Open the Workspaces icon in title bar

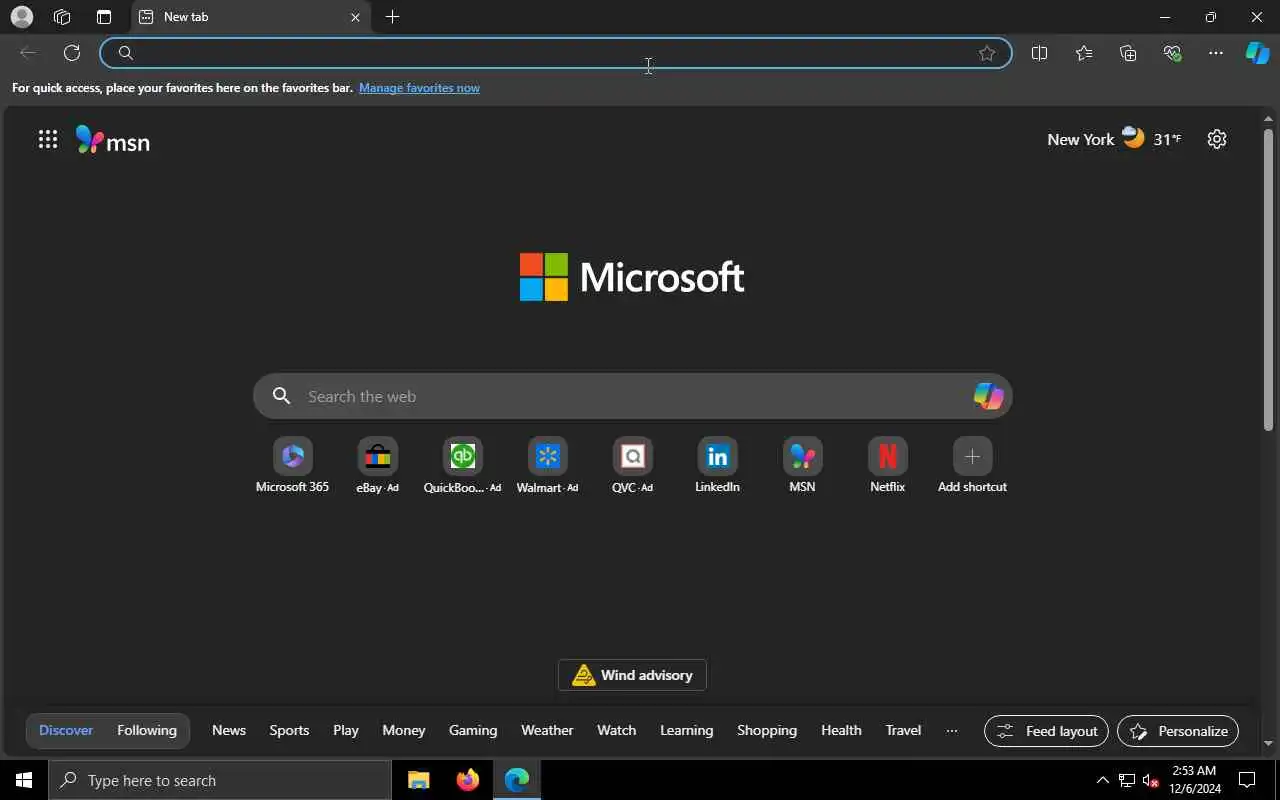(62, 17)
